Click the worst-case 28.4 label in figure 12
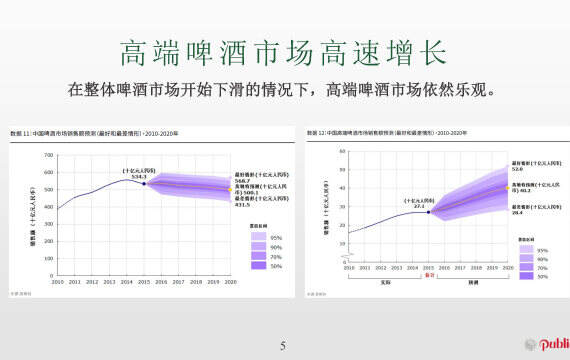This screenshot has height=360, width=570. [537, 209]
